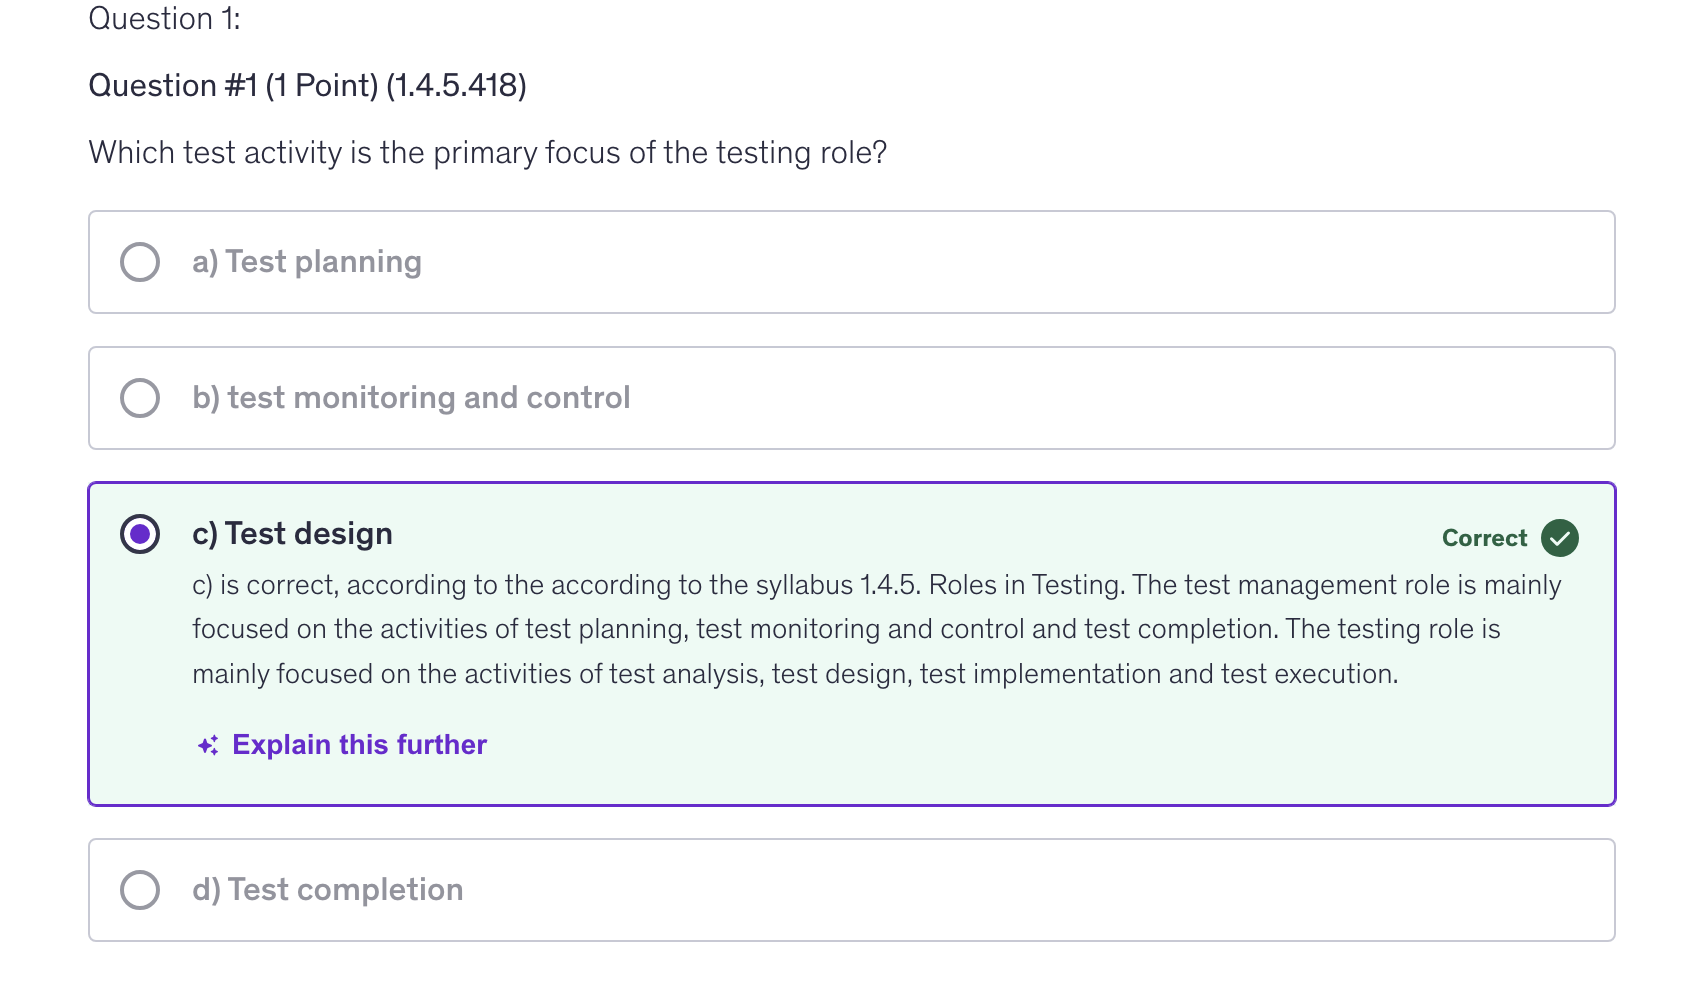Click the "d) Test completion" answer label

327,890
